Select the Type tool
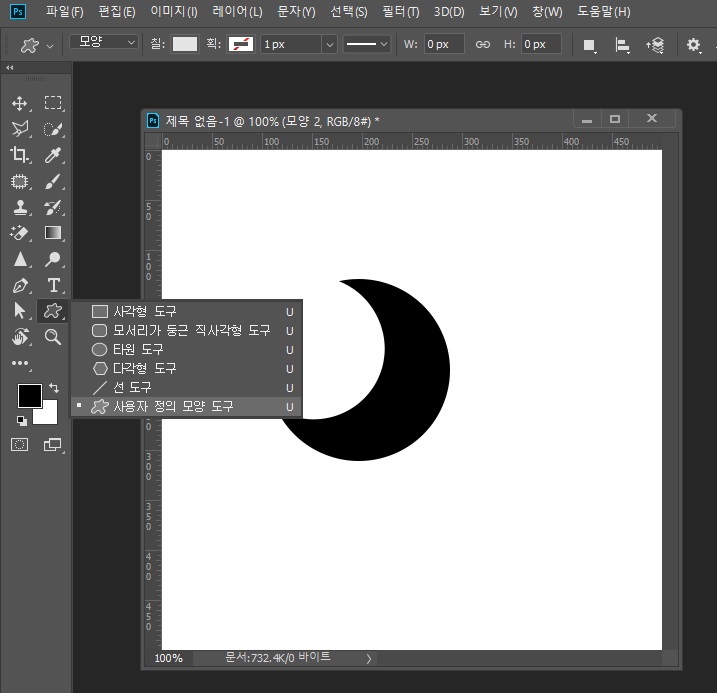Screen dimensions: 717x693 pos(53,285)
